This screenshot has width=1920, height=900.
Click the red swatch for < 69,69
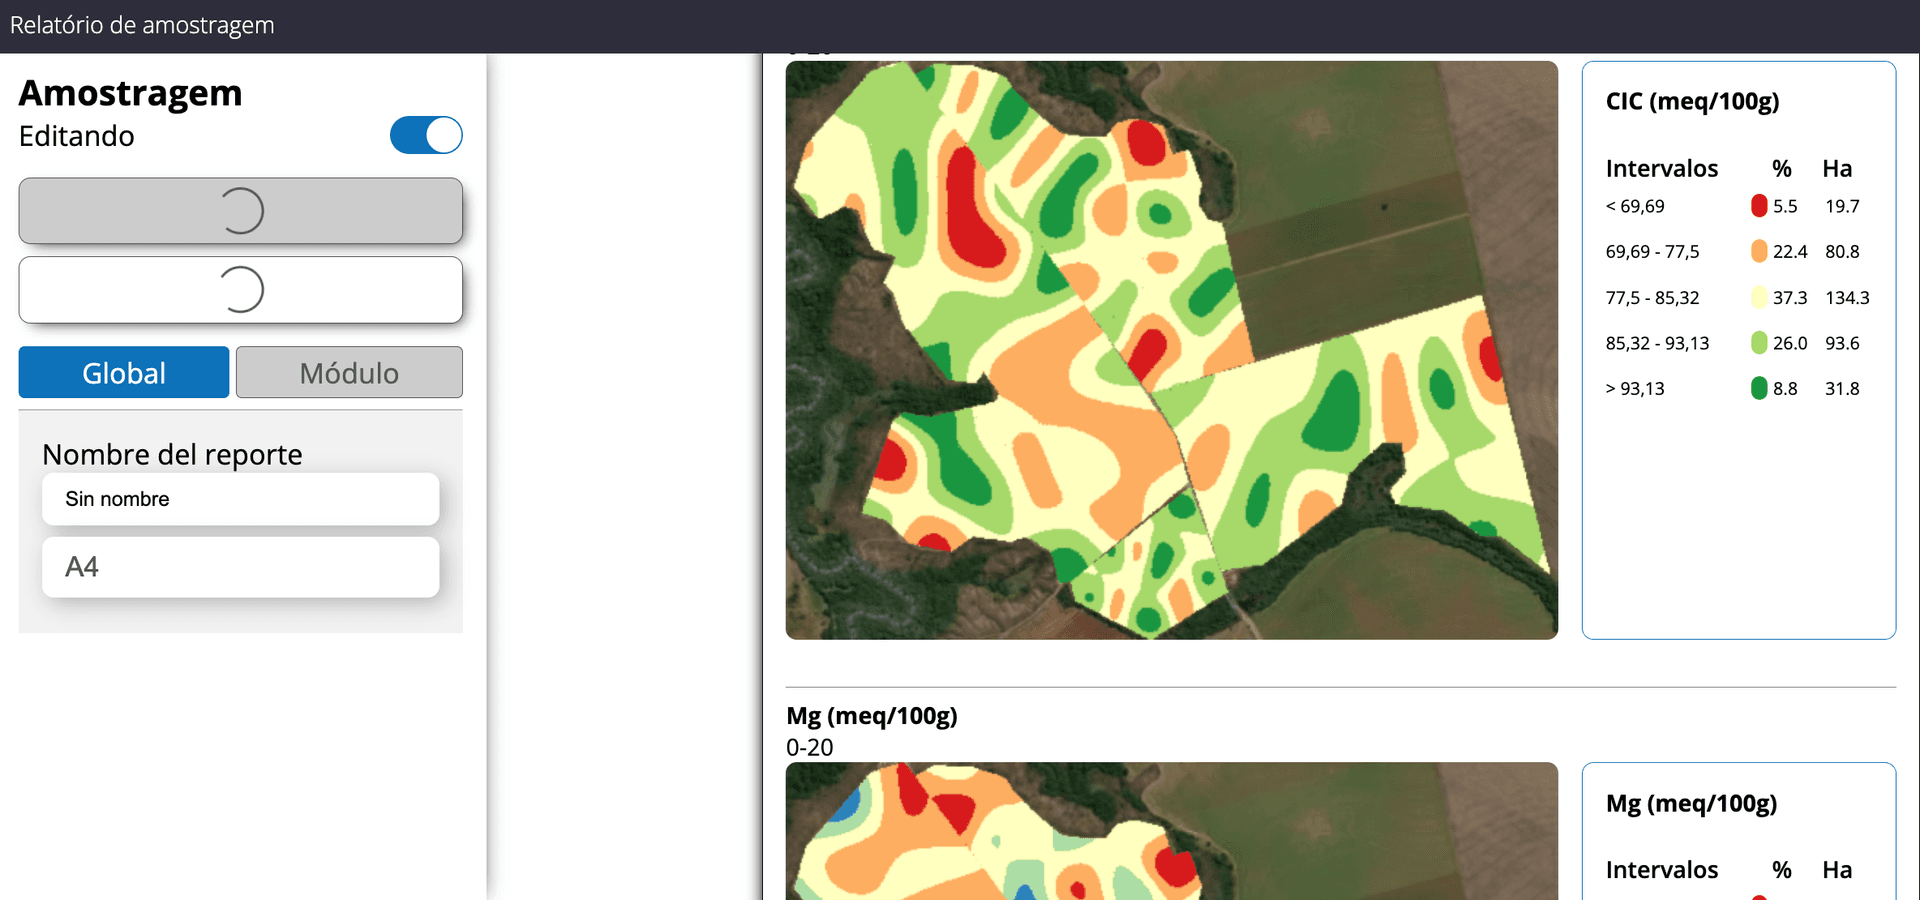click(x=1759, y=206)
